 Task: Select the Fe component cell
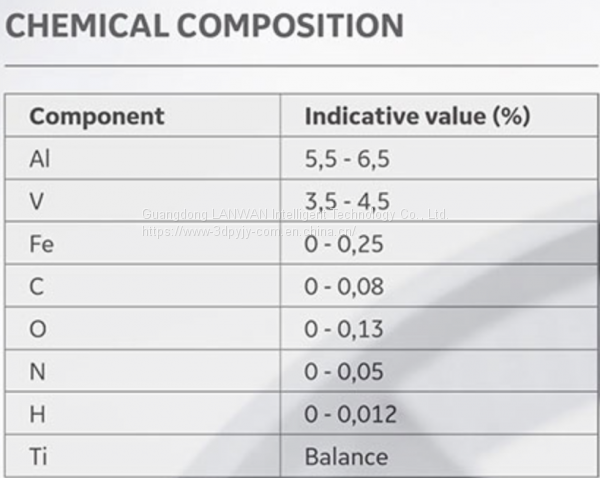(x=42, y=244)
